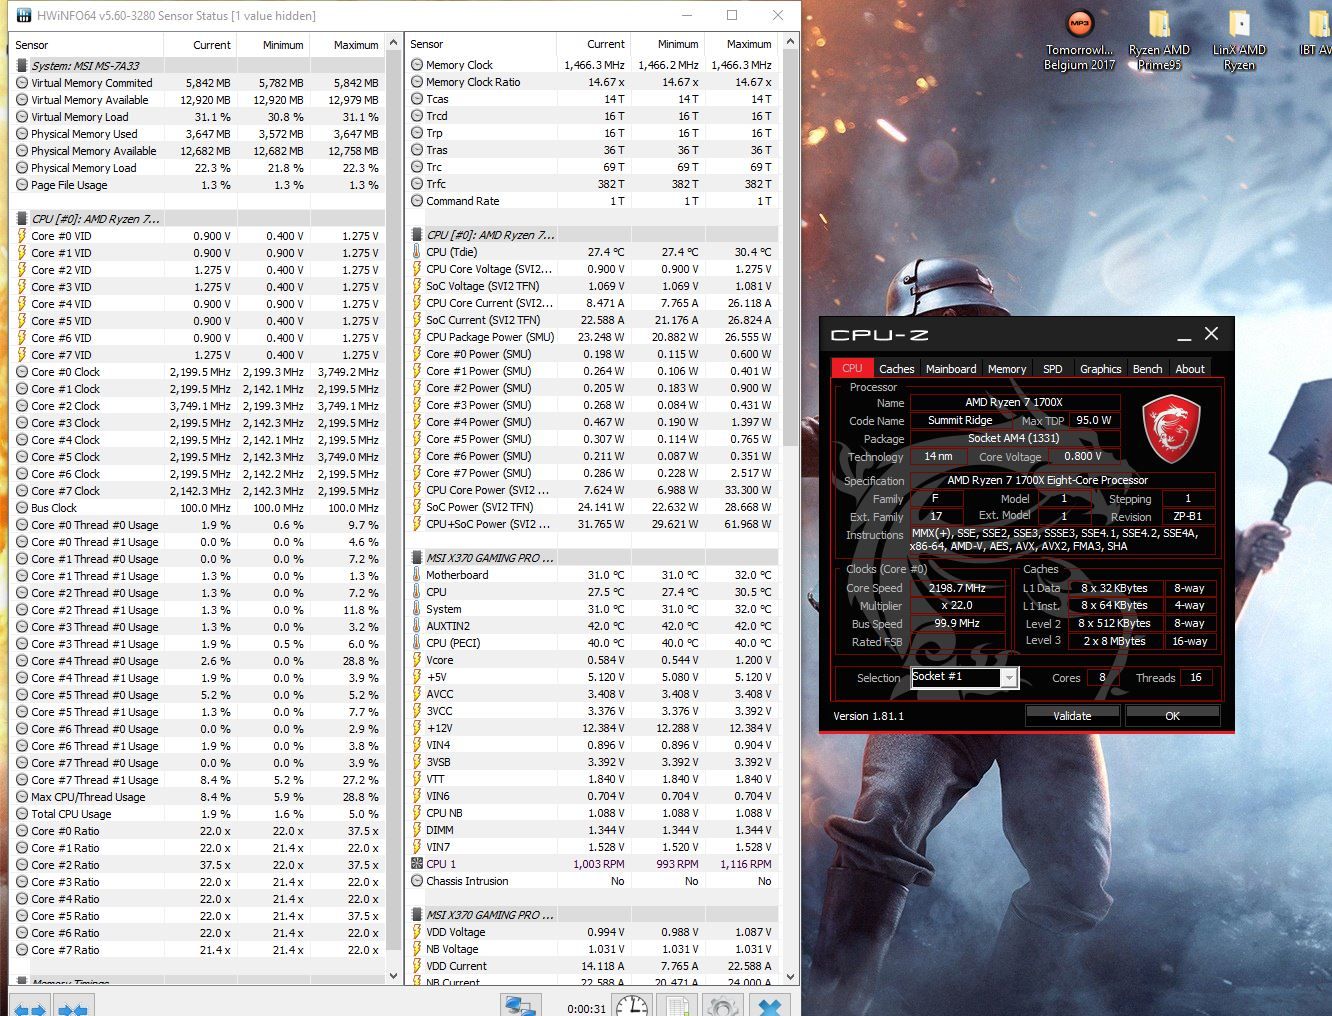
Task: Click the fan icon beside CPU 1 RPM row
Action: [x=417, y=864]
